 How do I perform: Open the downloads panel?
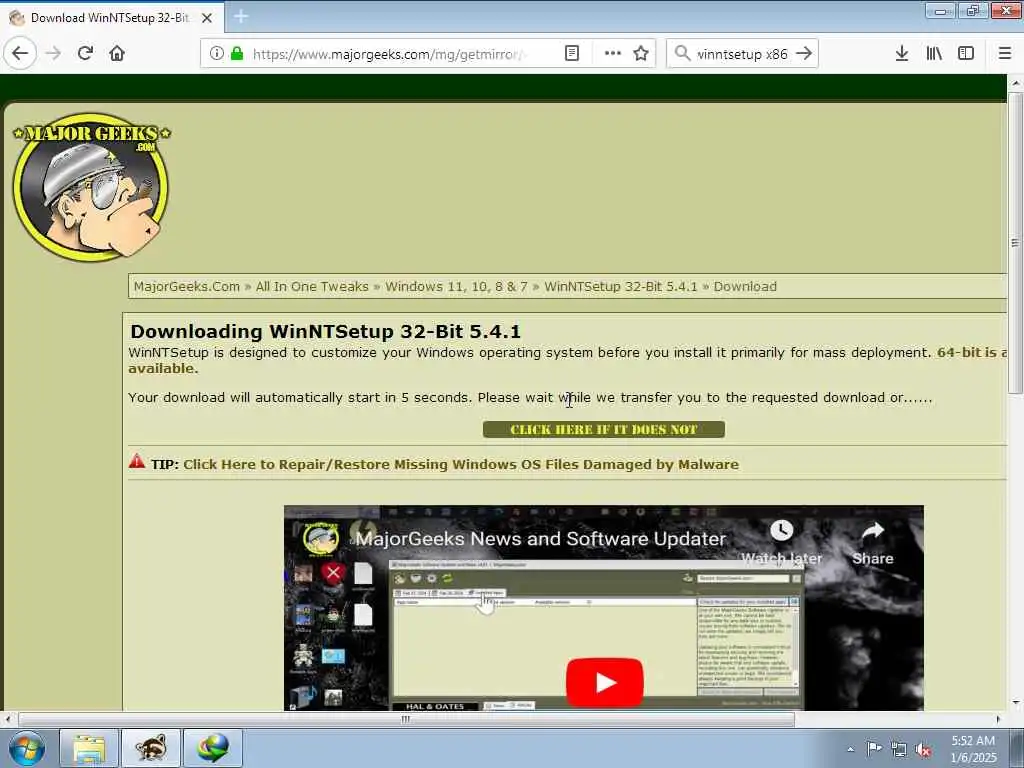pos(902,54)
